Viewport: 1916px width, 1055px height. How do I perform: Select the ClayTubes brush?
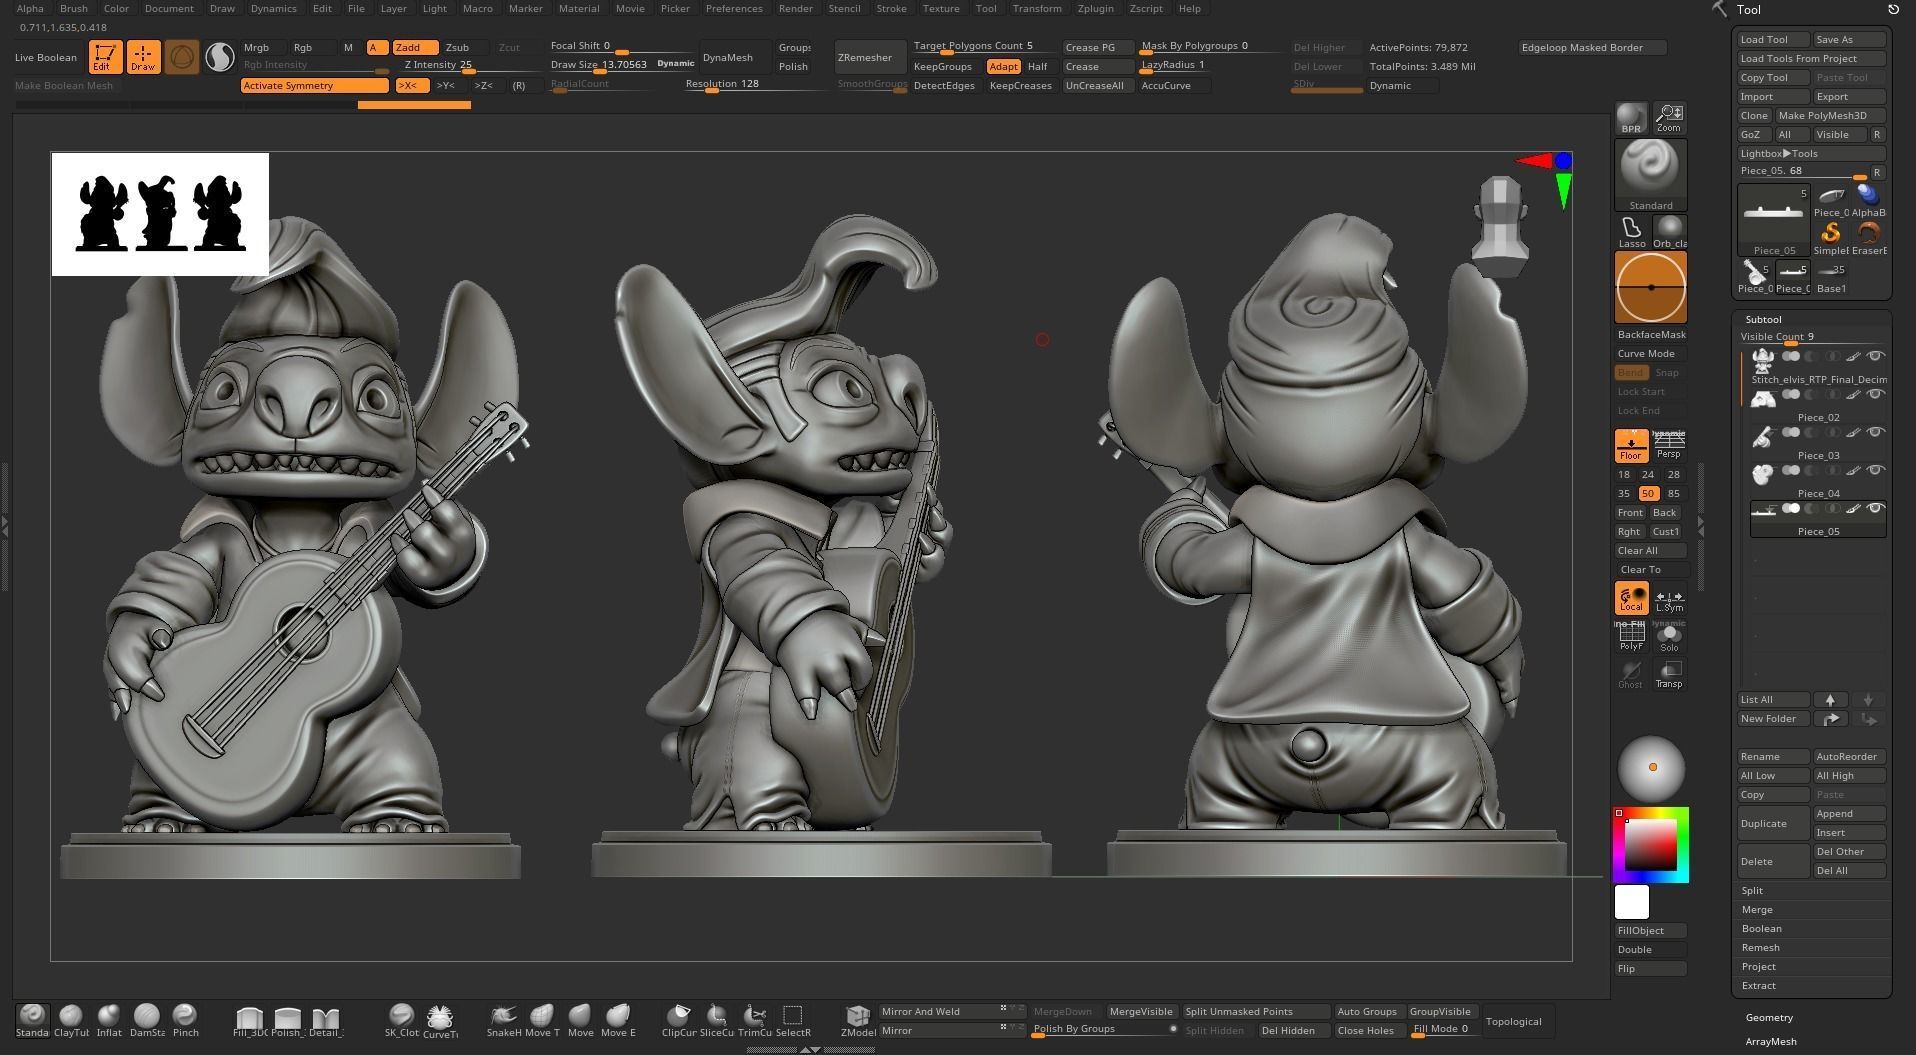(71, 1020)
